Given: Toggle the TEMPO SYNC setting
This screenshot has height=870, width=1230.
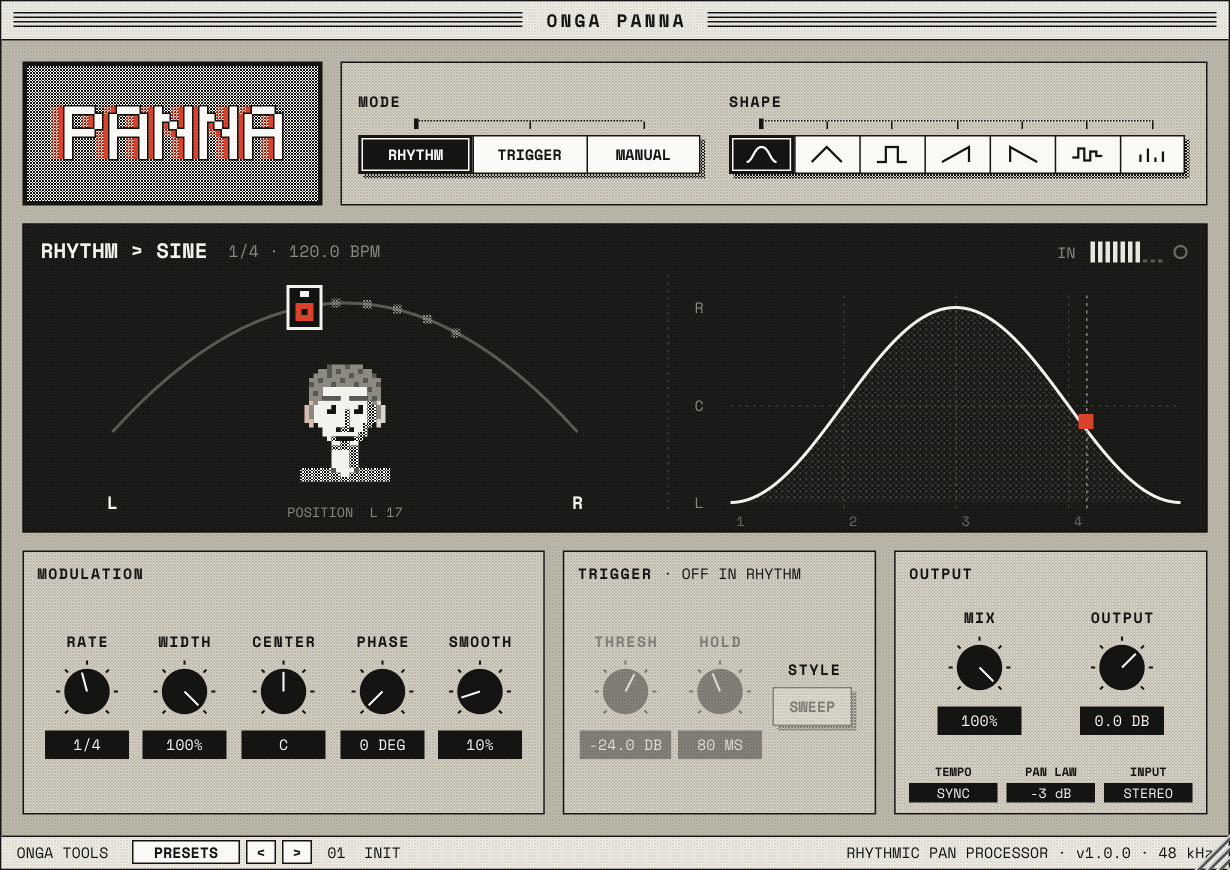Looking at the screenshot, I should (953, 793).
